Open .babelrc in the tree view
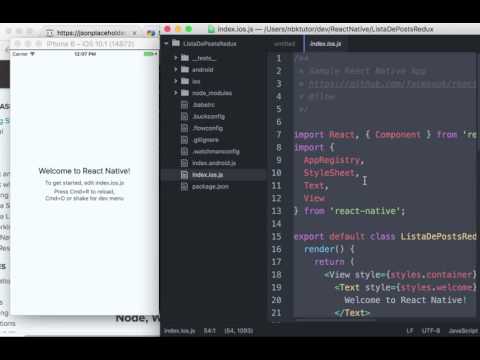Image resolution: width=480 pixels, height=360 pixels. (x=204, y=105)
